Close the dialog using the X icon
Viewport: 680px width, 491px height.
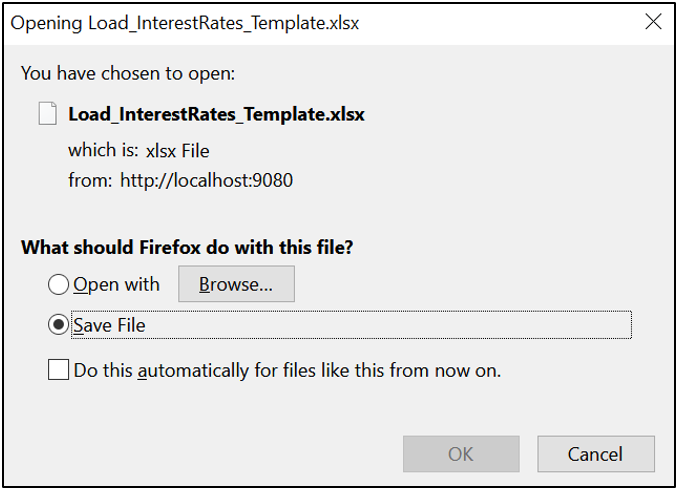(653, 22)
